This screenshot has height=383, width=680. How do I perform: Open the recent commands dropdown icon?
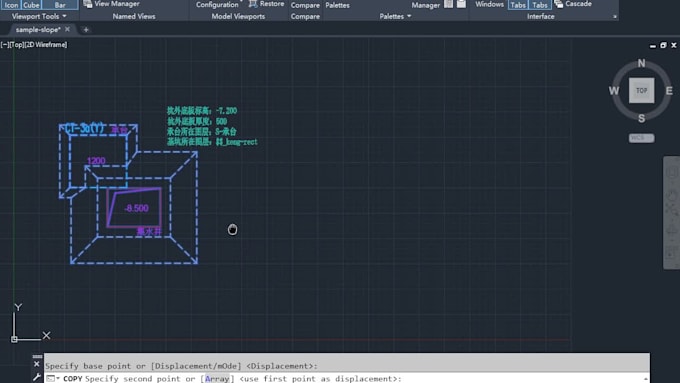click(x=53, y=379)
